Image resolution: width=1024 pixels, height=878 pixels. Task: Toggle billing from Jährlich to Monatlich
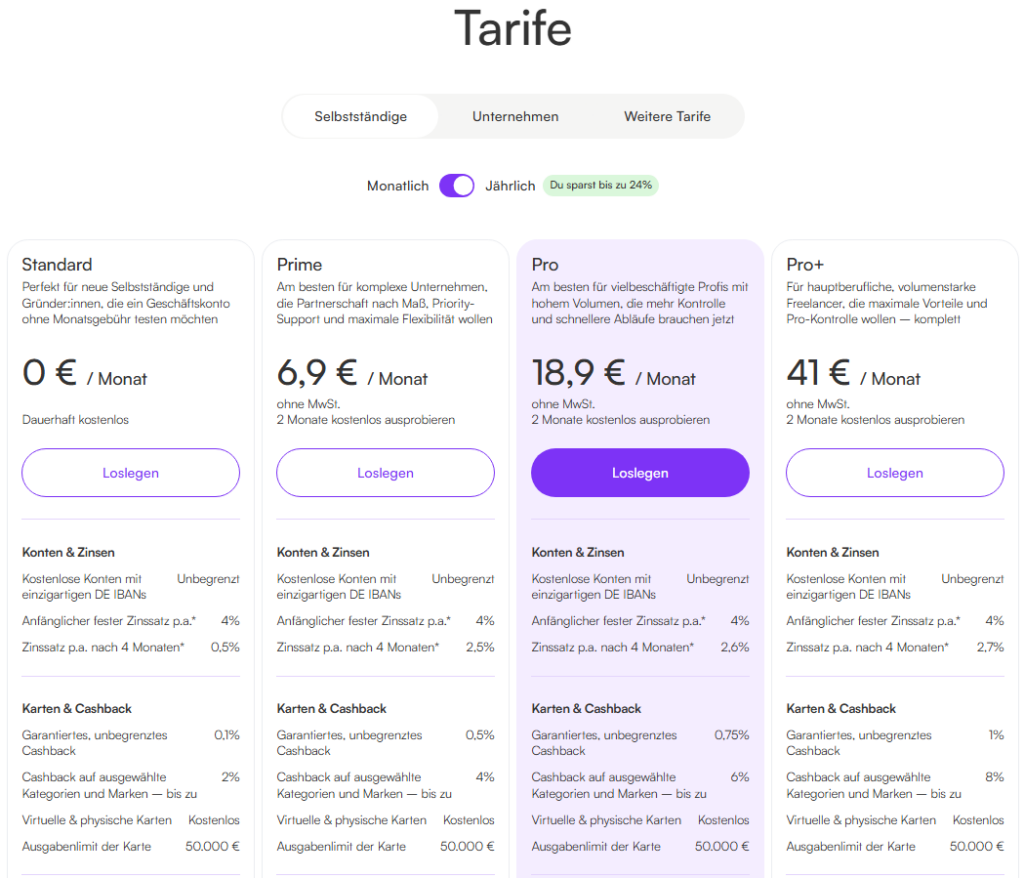[456, 185]
